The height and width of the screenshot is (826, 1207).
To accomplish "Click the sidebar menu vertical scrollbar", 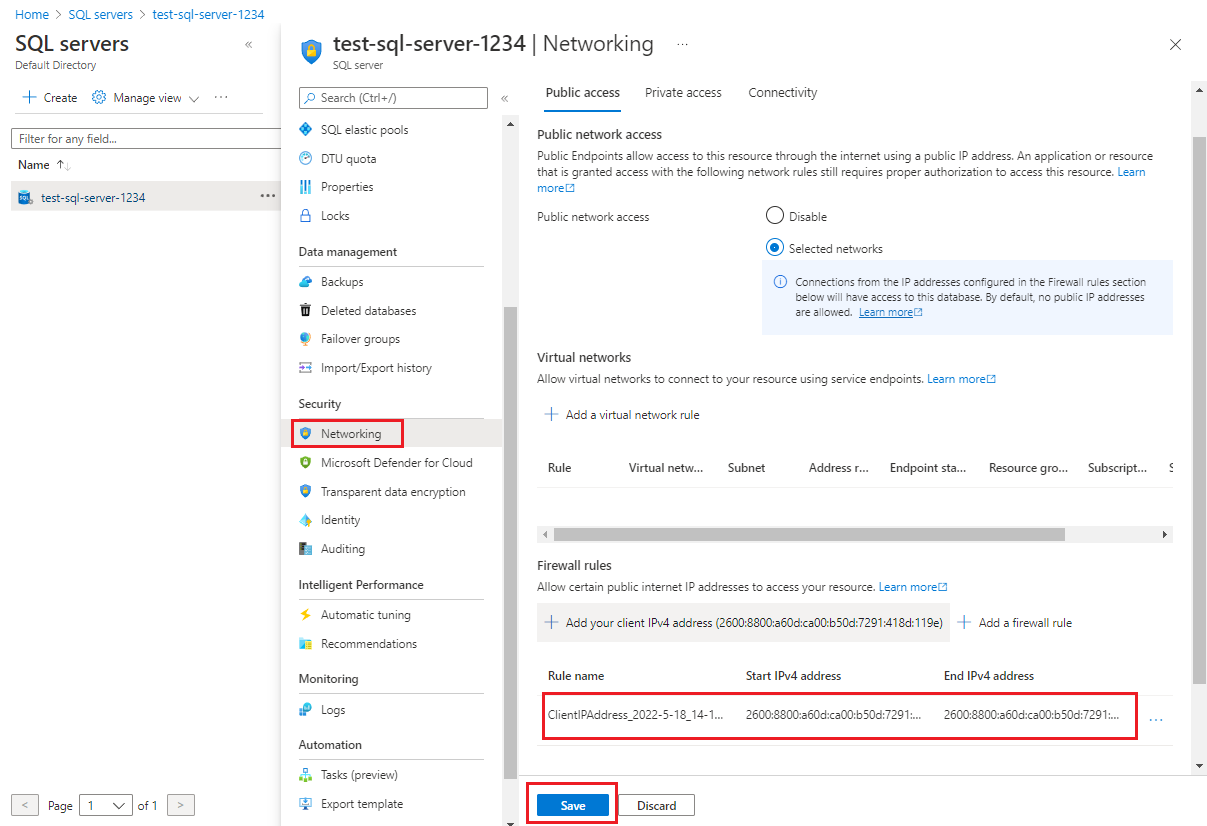I will (x=510, y=543).
